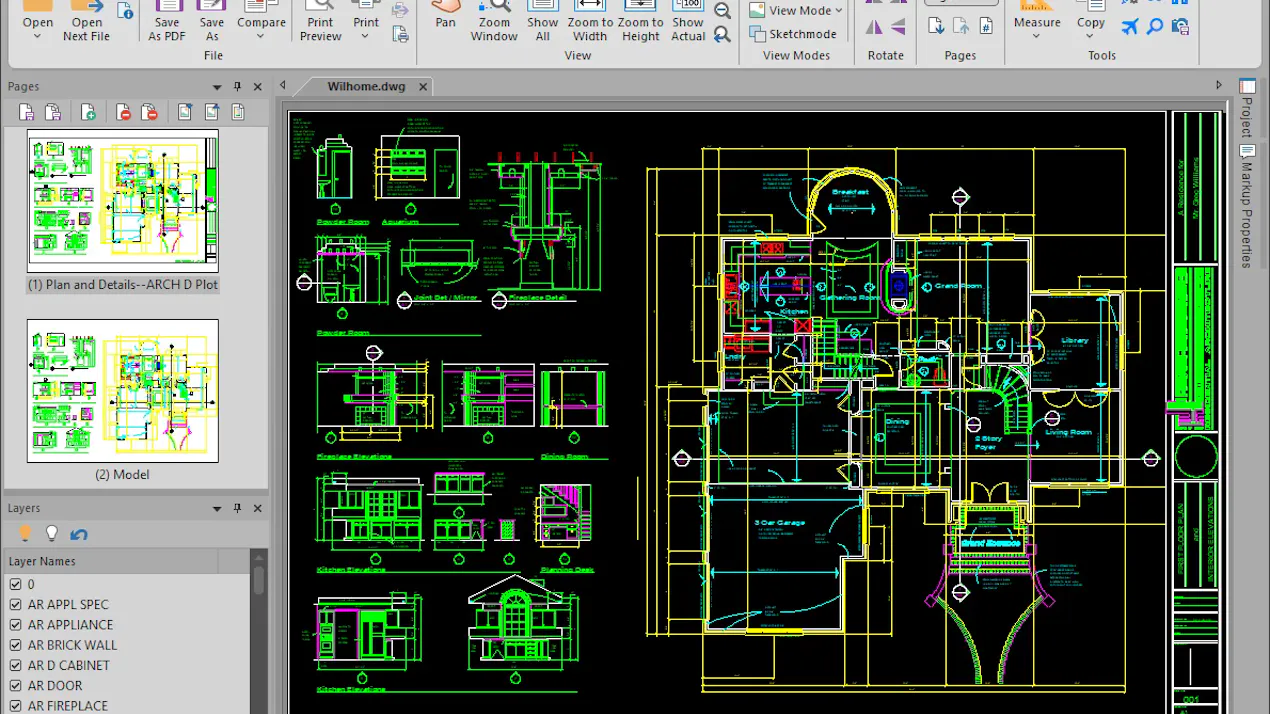Toggle Sketchmode in View Modes
The width and height of the screenshot is (1270, 714).
[x=793, y=34]
